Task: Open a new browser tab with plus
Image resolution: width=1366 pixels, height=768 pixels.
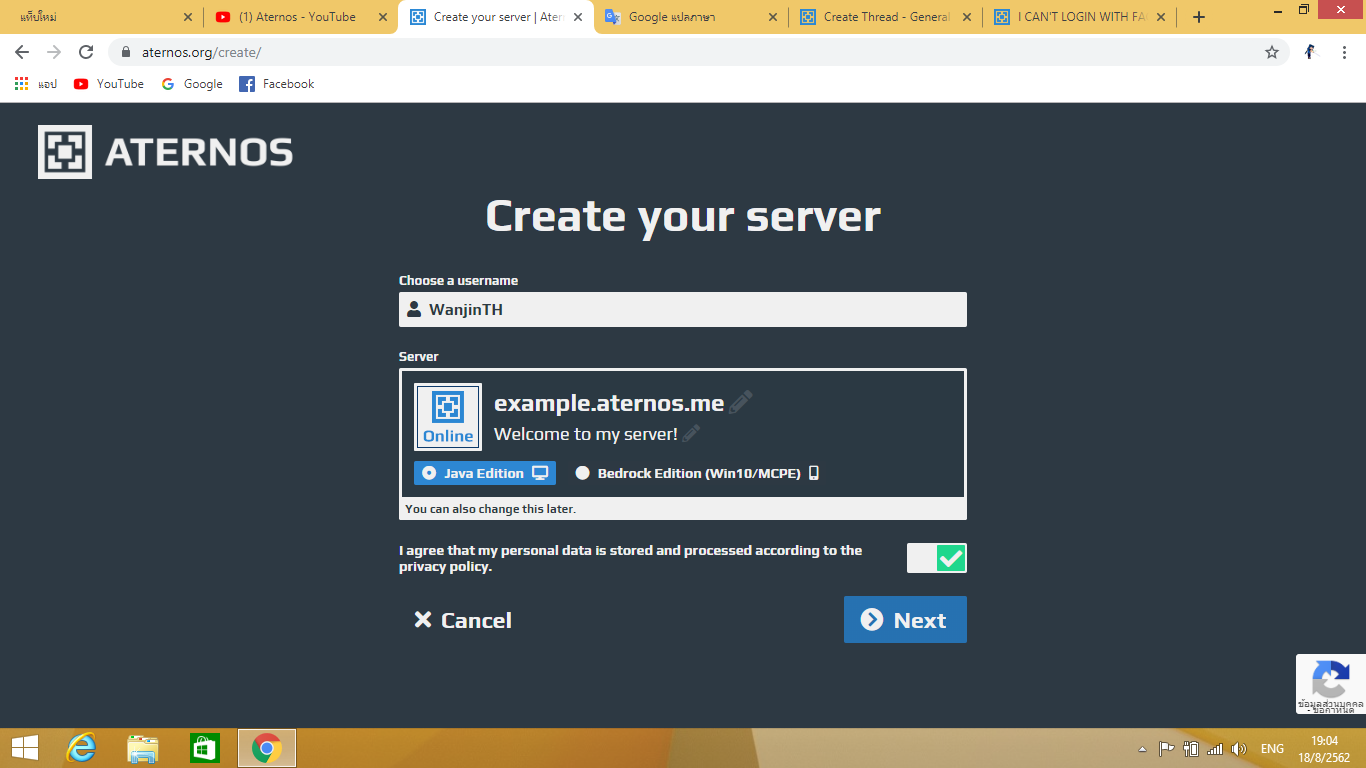Action: [x=1199, y=17]
